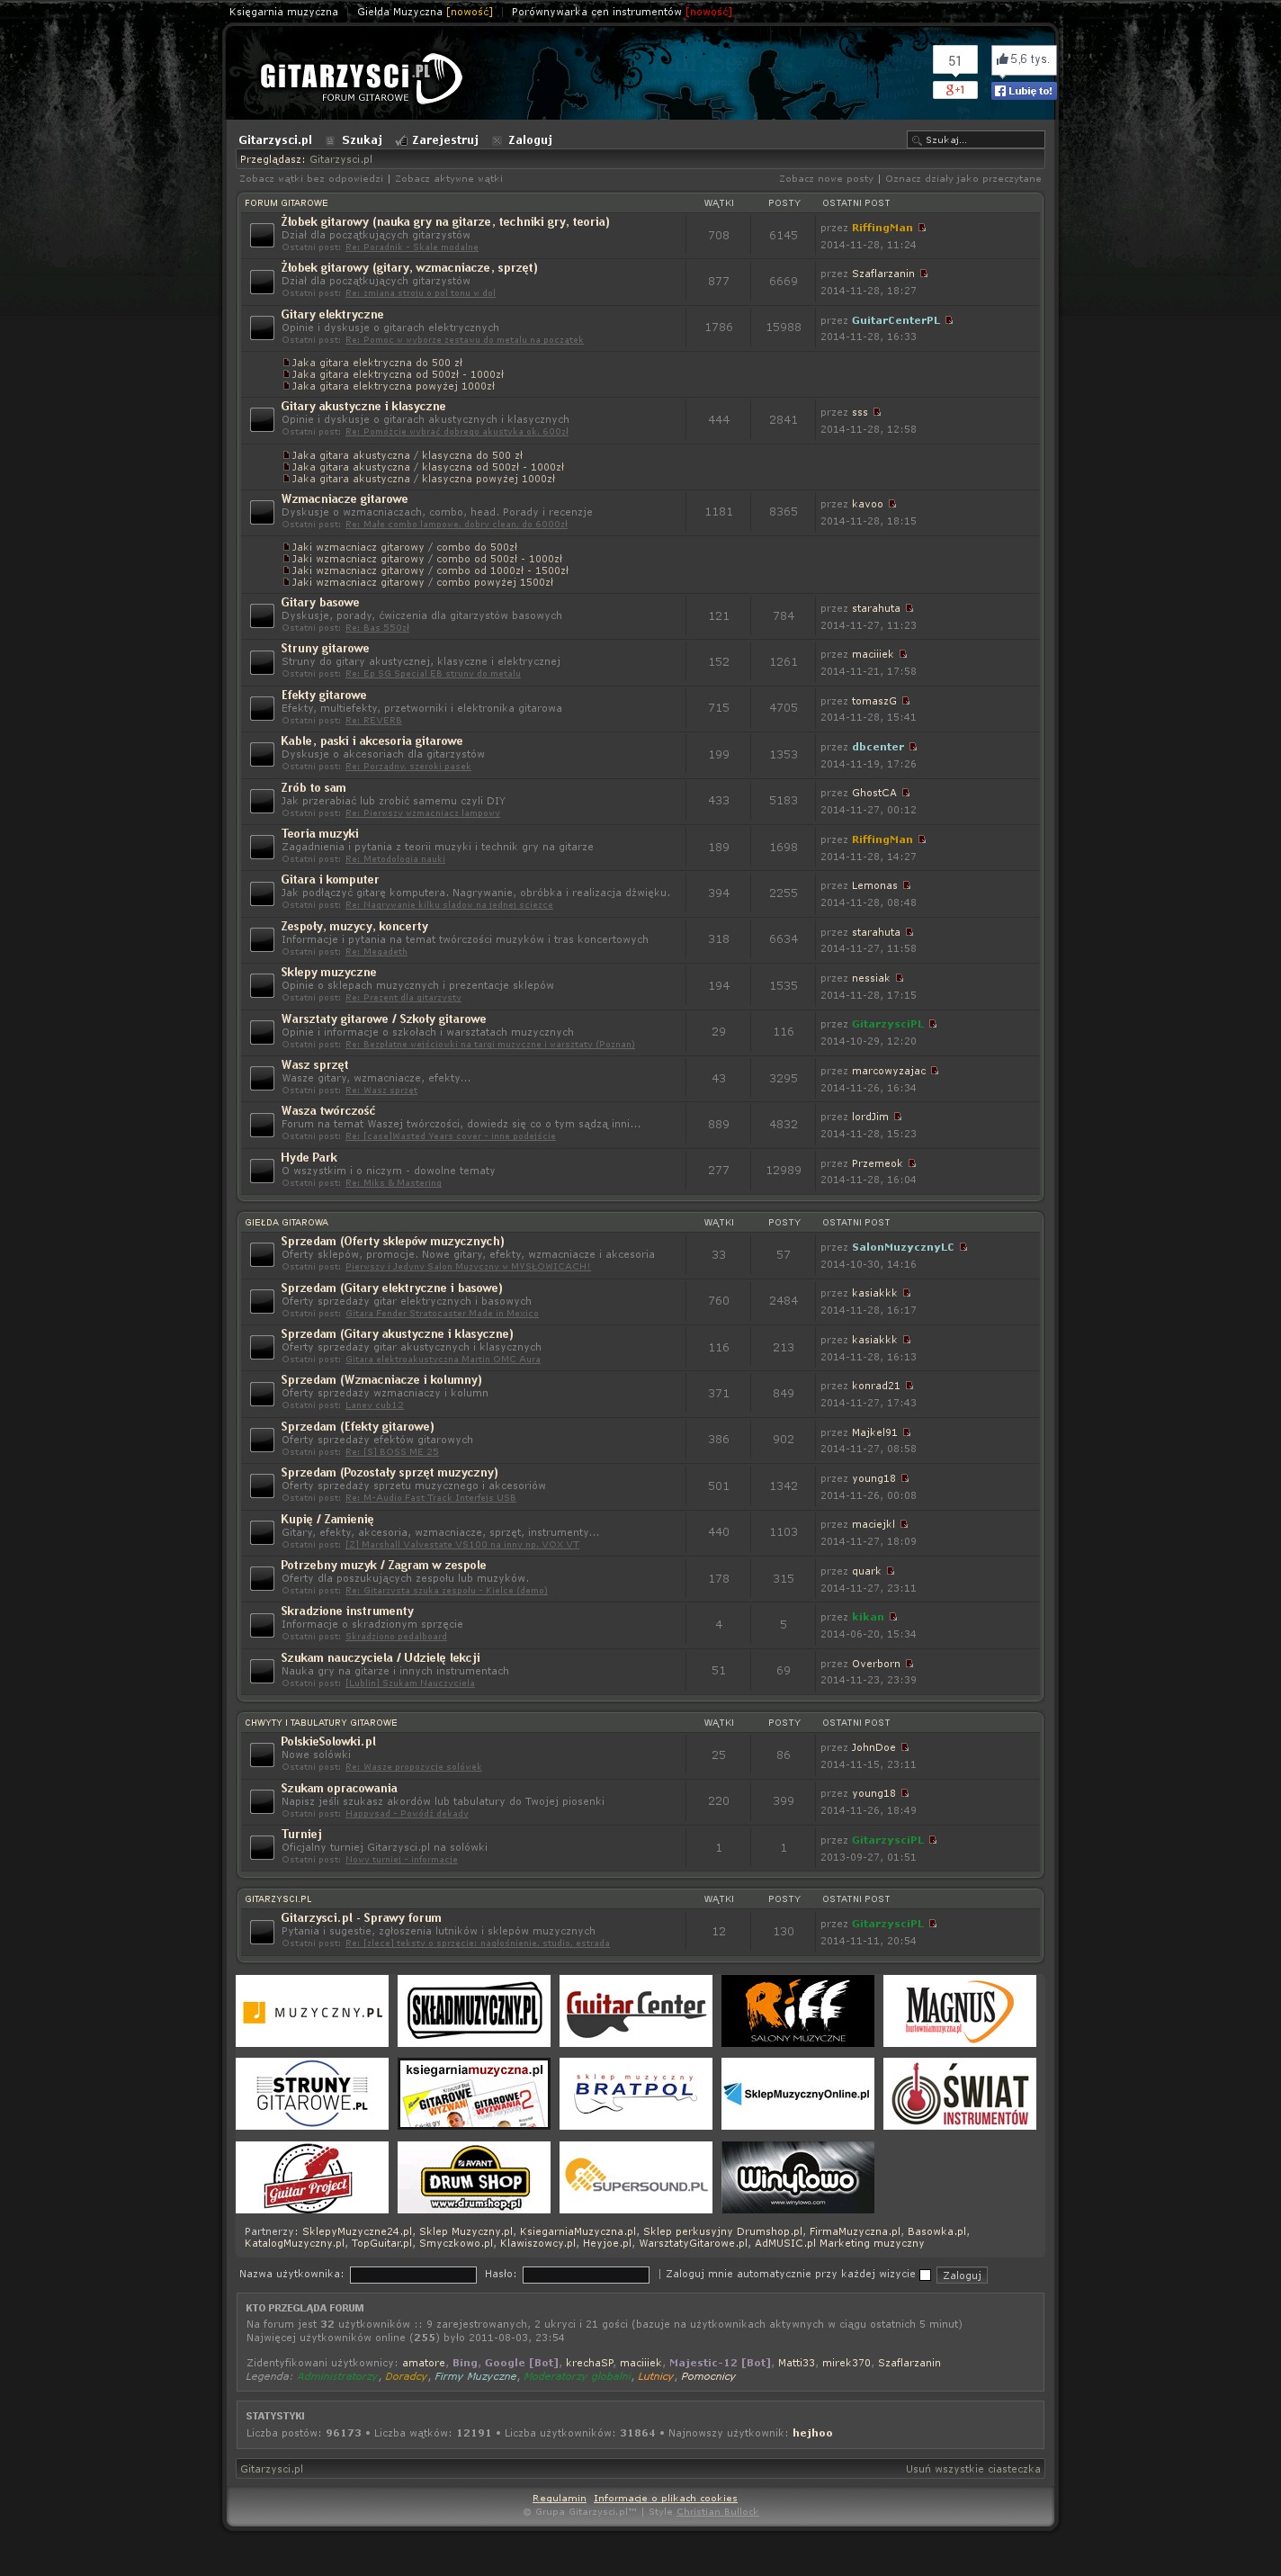Click the Gitarzysci.pl logo in the header
The width and height of the screenshot is (1281, 2576).
(x=360, y=78)
